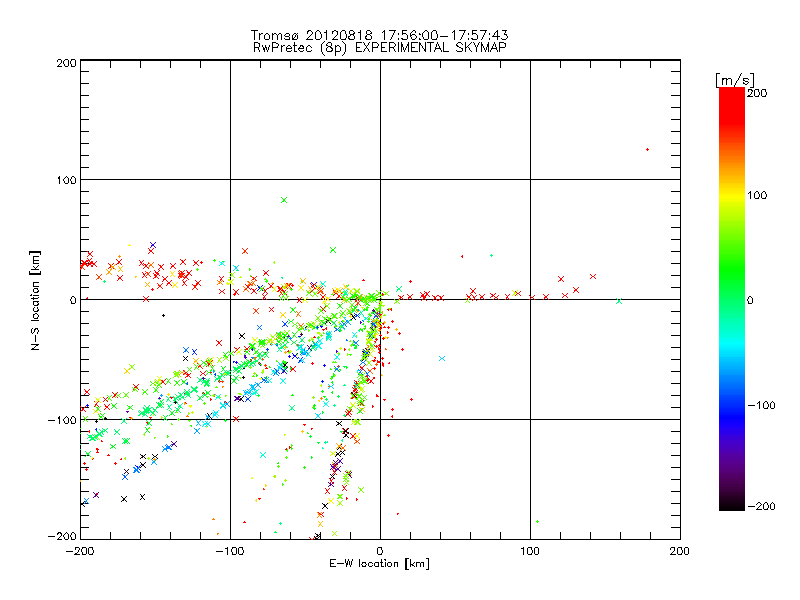
Task: Click the subtitle 'RwPretec (8p) EXPERIMENTAL SKYMAP'
Action: pyautogui.click(x=379, y=47)
